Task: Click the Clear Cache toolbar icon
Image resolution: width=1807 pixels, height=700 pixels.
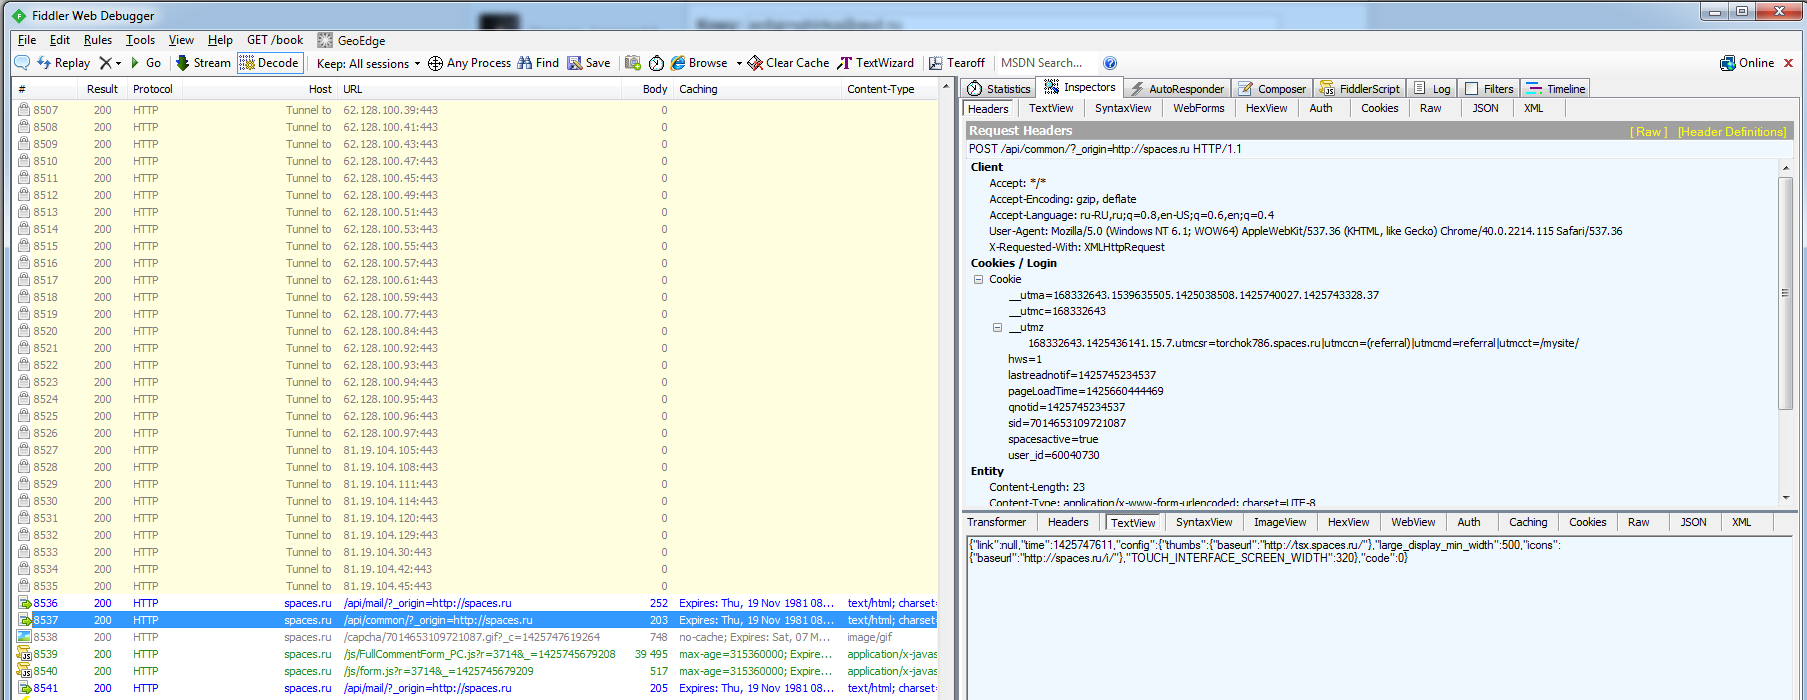Action: [755, 63]
